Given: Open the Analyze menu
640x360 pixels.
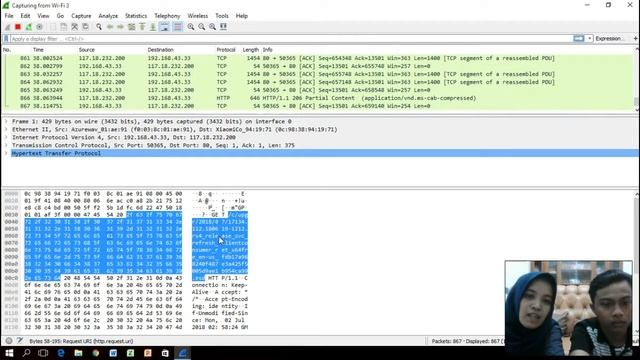Looking at the screenshot, I should 108,16.
